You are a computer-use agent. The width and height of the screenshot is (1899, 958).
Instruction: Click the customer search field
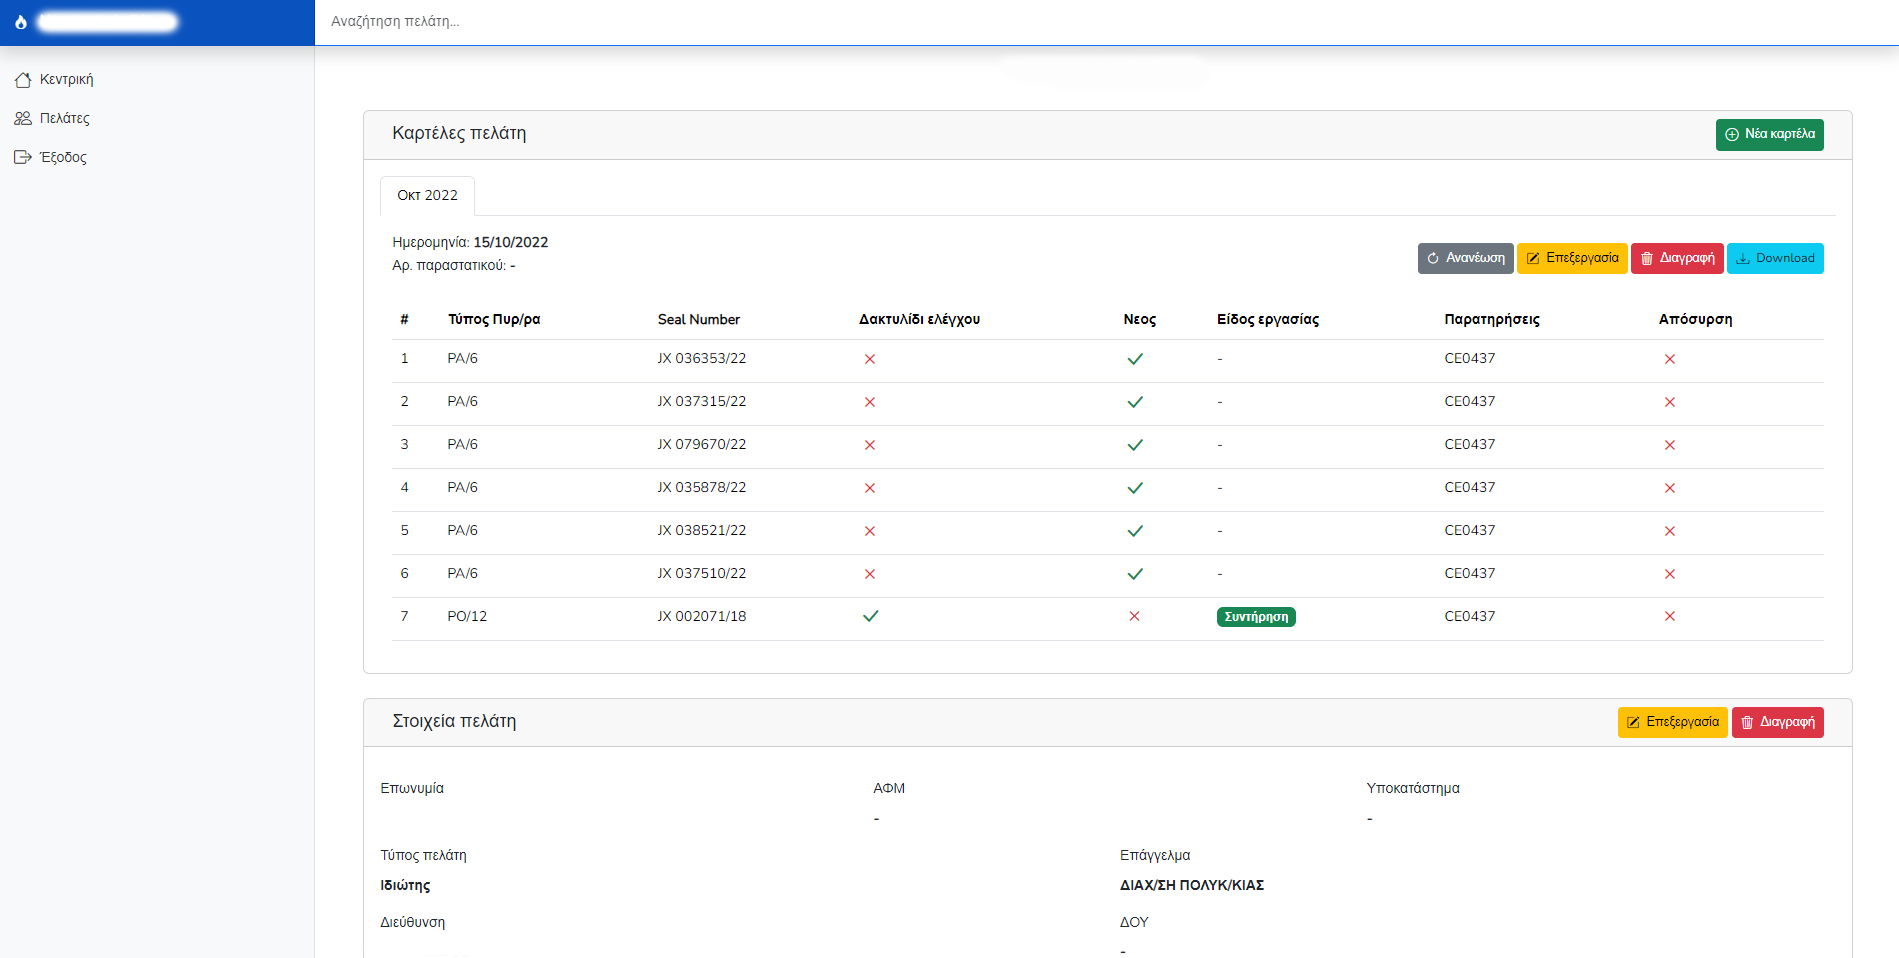point(1100,21)
